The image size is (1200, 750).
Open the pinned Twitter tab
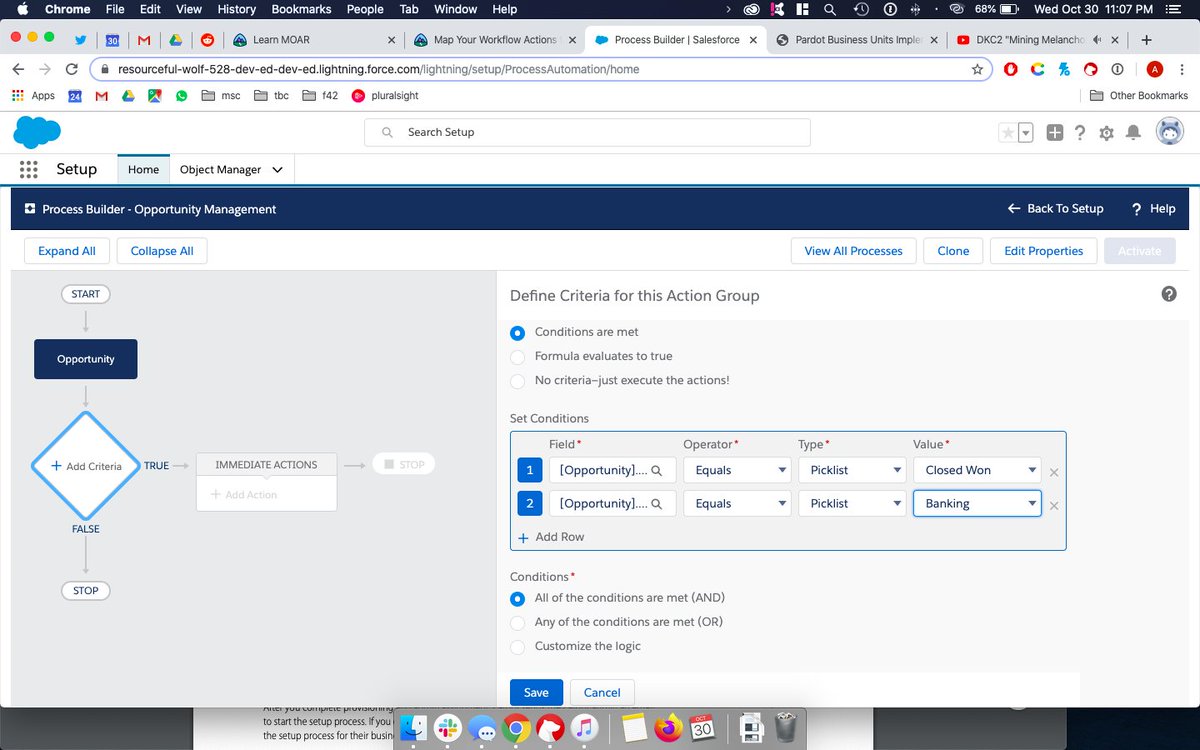coord(80,40)
